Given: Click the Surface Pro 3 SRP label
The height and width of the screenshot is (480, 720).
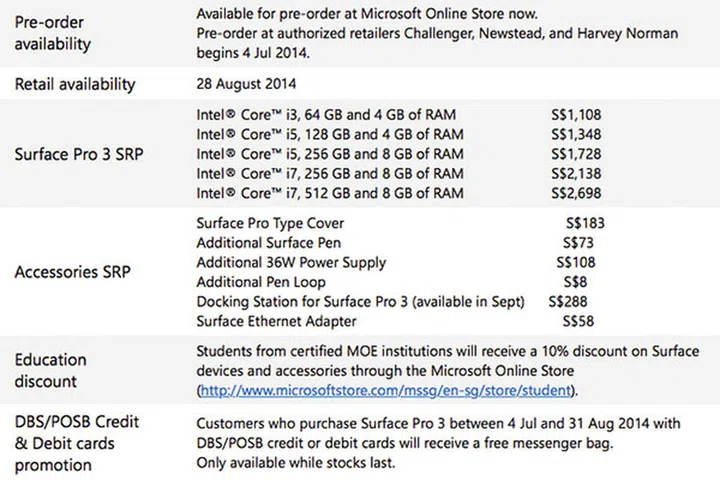Looking at the screenshot, I should [x=82, y=154].
